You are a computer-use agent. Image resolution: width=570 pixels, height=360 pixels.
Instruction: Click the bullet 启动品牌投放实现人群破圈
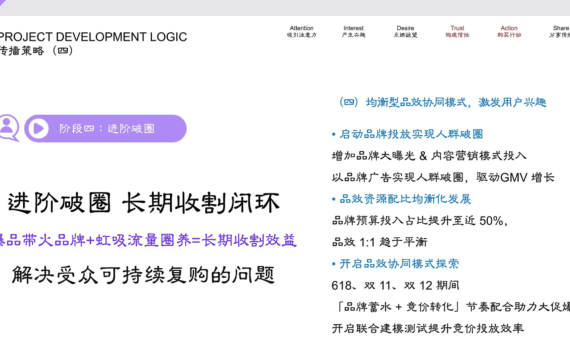407,134
